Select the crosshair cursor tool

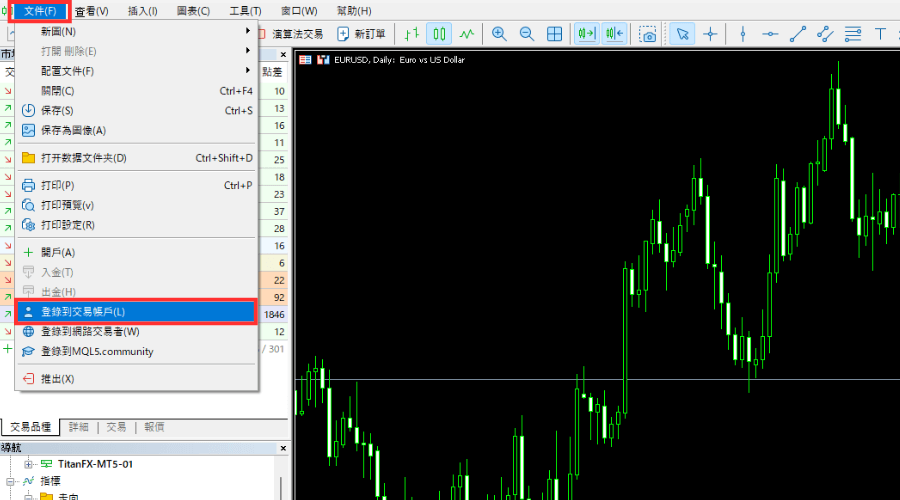point(711,34)
